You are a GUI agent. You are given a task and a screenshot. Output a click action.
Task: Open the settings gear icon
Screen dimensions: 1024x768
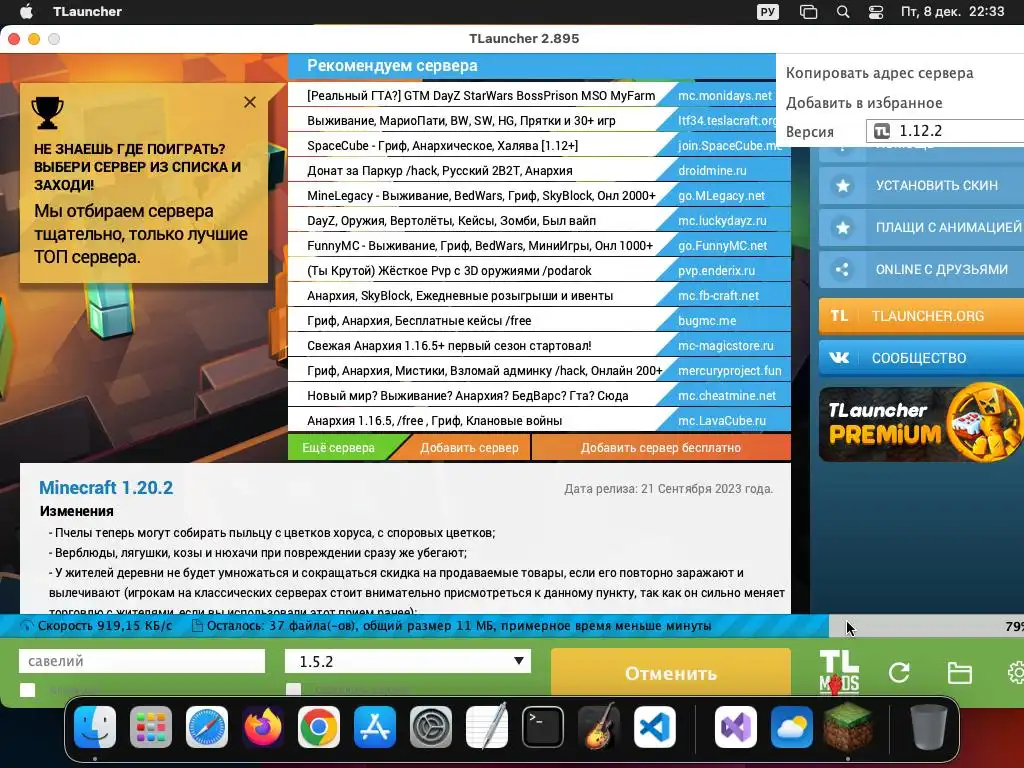point(1016,673)
